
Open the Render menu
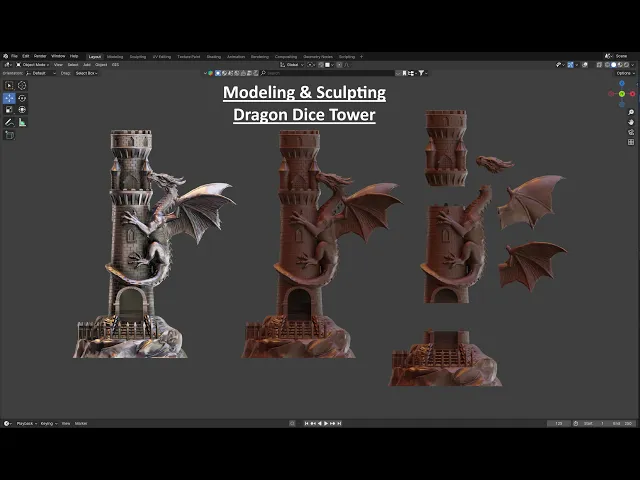pyautogui.click(x=40, y=56)
